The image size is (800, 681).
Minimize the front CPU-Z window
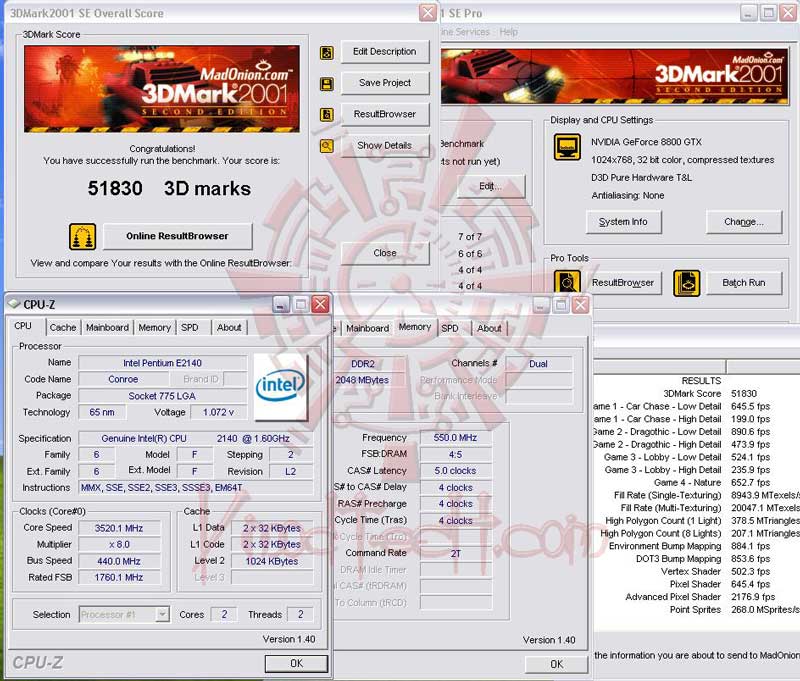pos(281,305)
